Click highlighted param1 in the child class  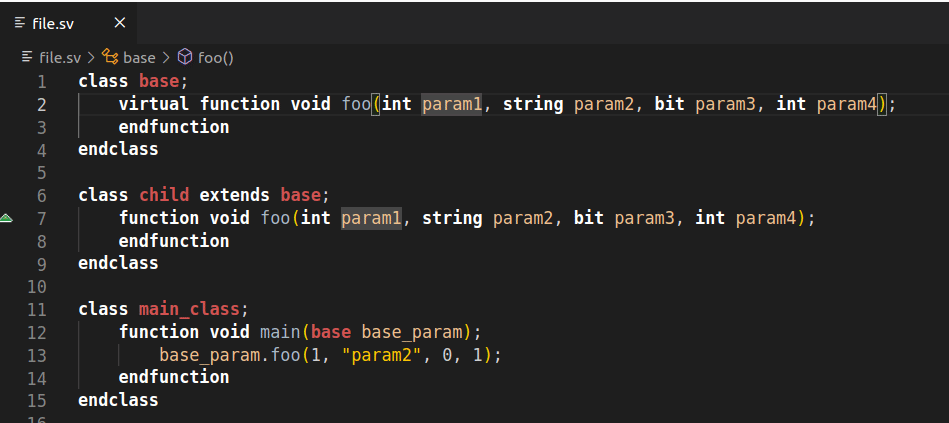371,218
